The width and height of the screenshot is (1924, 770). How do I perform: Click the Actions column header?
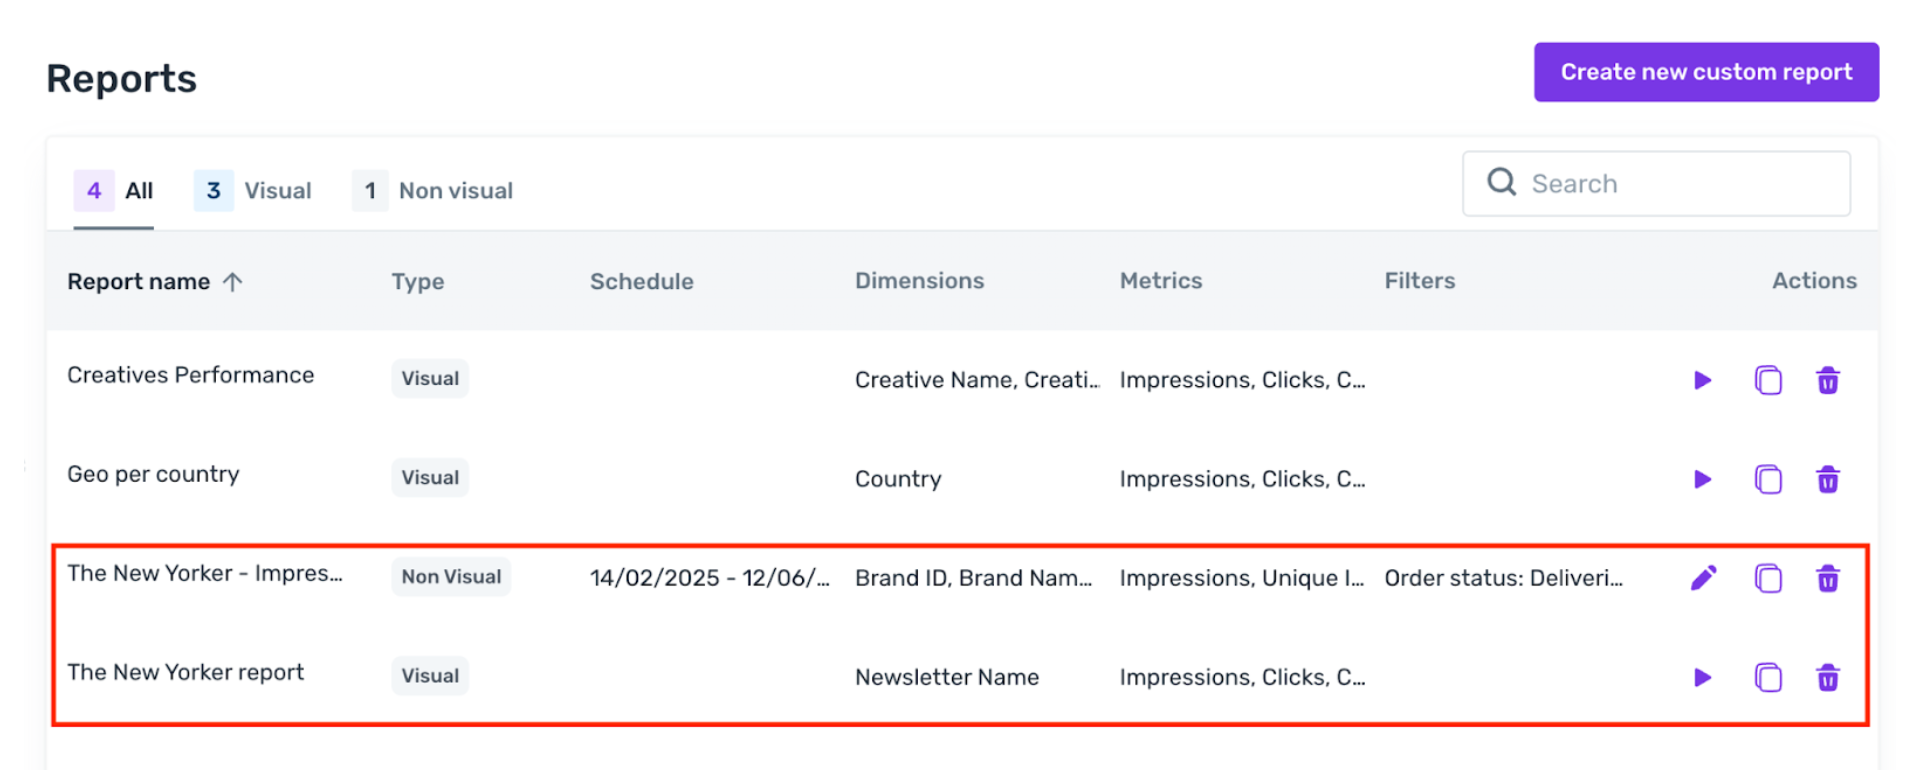pos(1814,281)
